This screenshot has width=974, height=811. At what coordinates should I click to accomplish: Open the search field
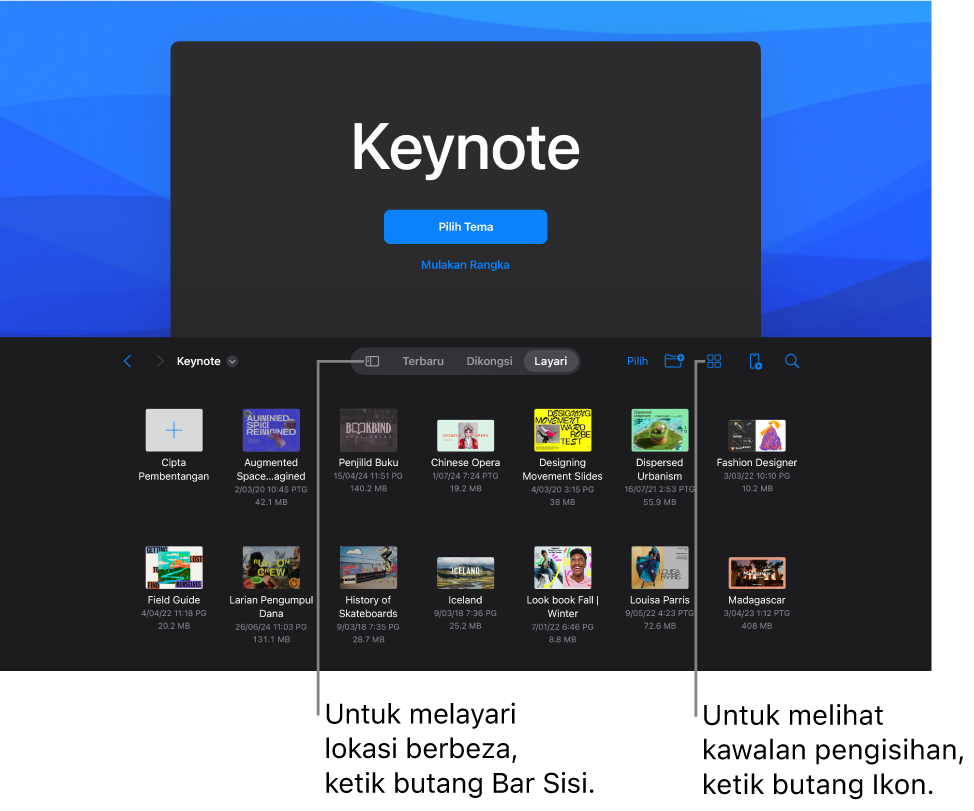point(792,361)
